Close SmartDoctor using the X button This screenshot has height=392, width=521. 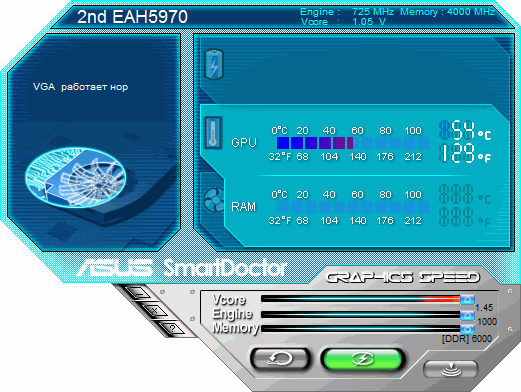click(155, 311)
